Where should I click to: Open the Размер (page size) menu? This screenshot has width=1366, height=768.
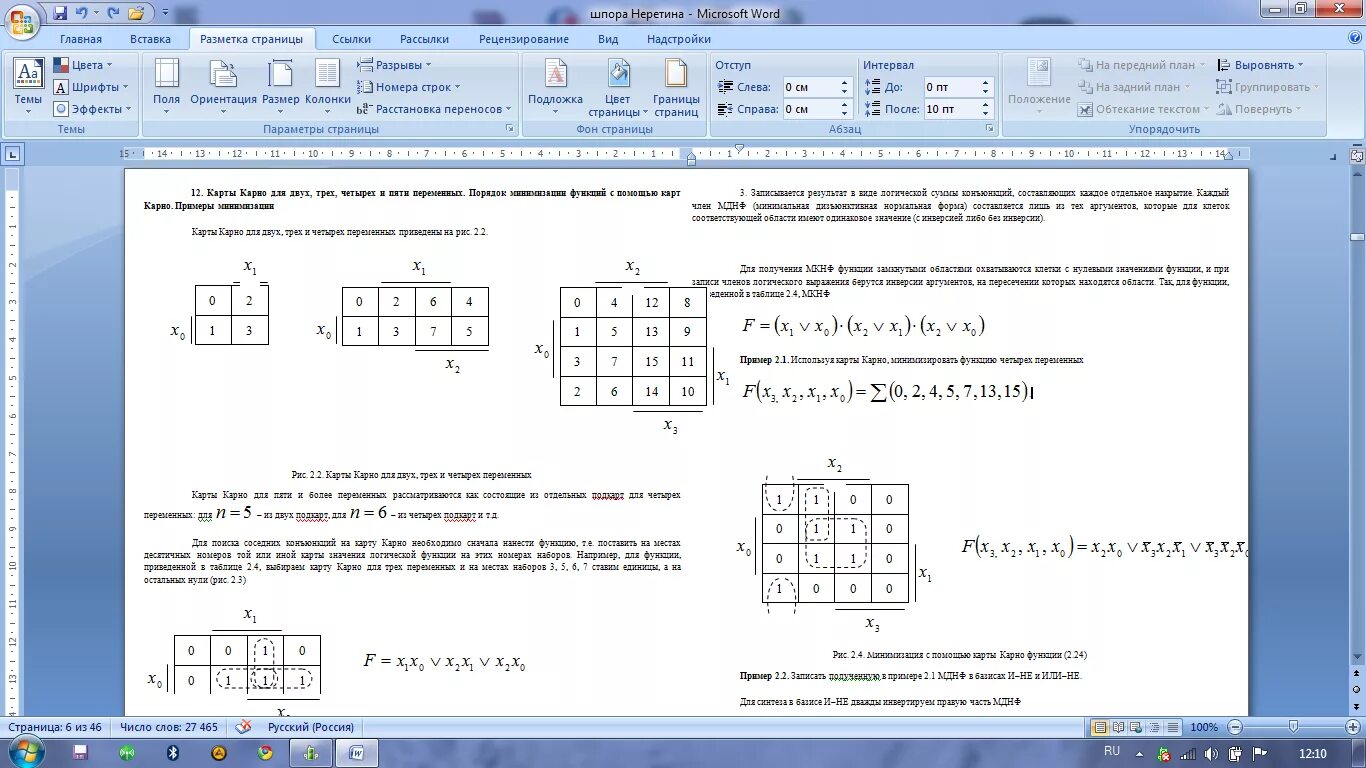(x=281, y=86)
